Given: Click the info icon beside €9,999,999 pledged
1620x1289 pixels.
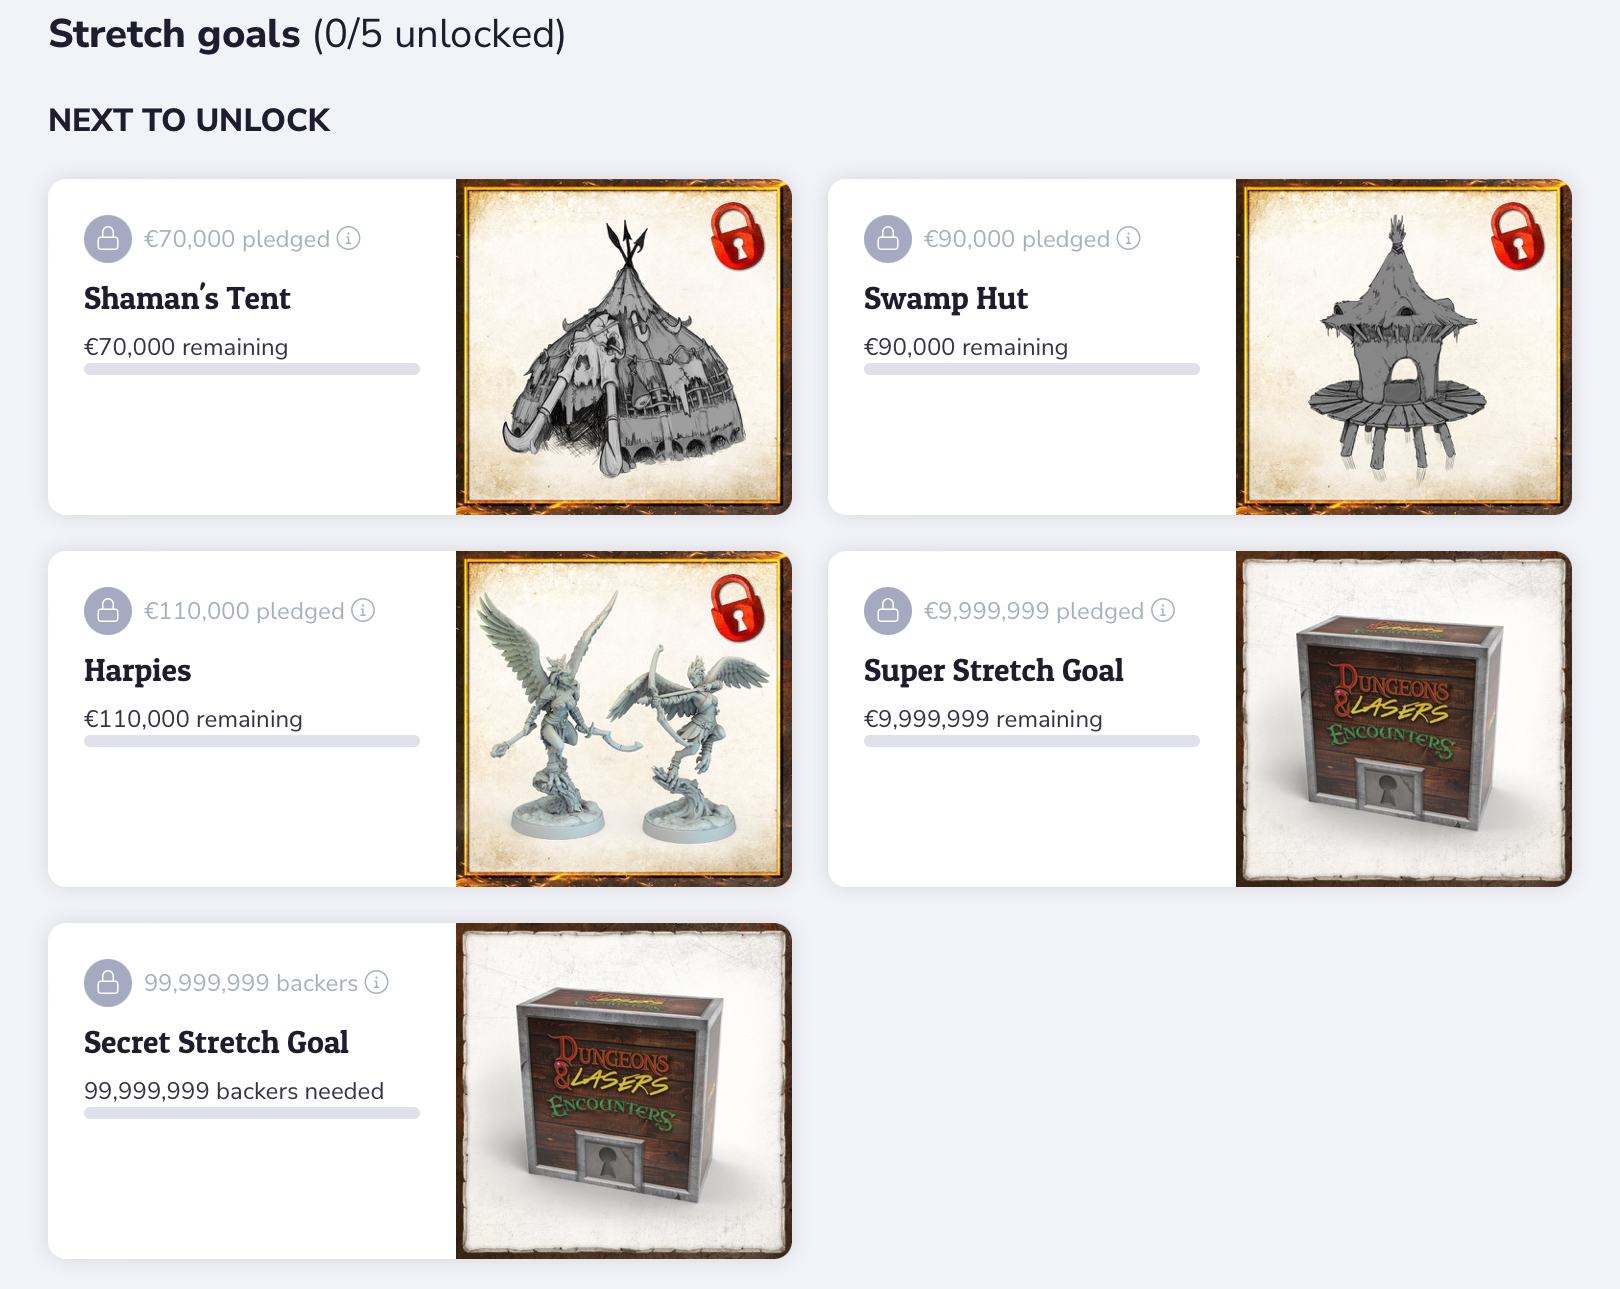Looking at the screenshot, I should point(1163,610).
